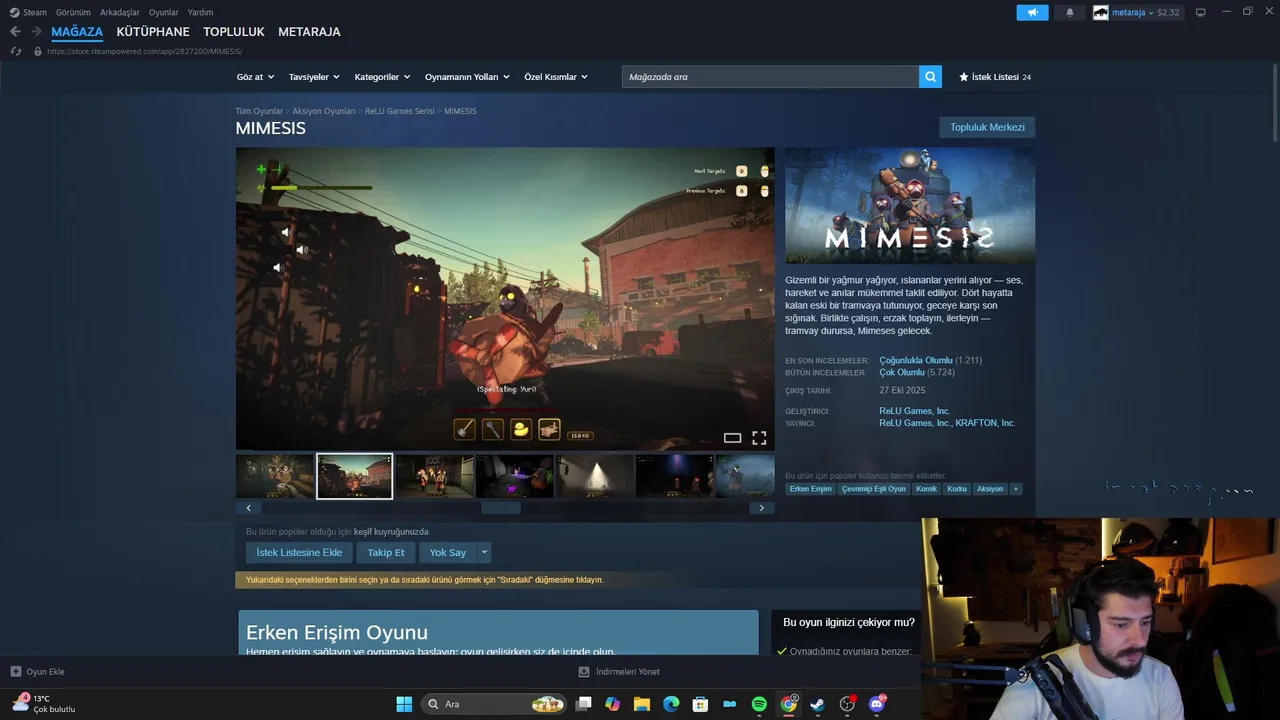Open Microsoft Store from the taskbar

click(700, 704)
